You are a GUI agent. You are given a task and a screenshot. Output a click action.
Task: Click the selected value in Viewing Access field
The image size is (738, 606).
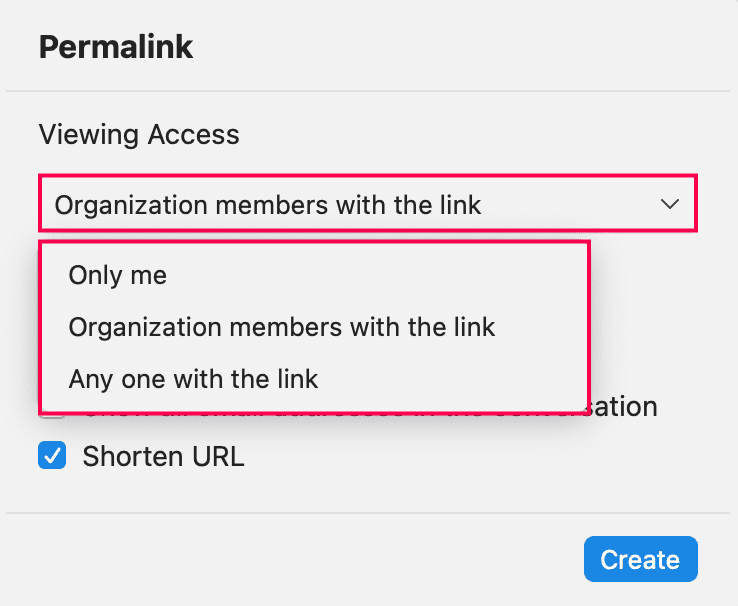click(x=268, y=206)
